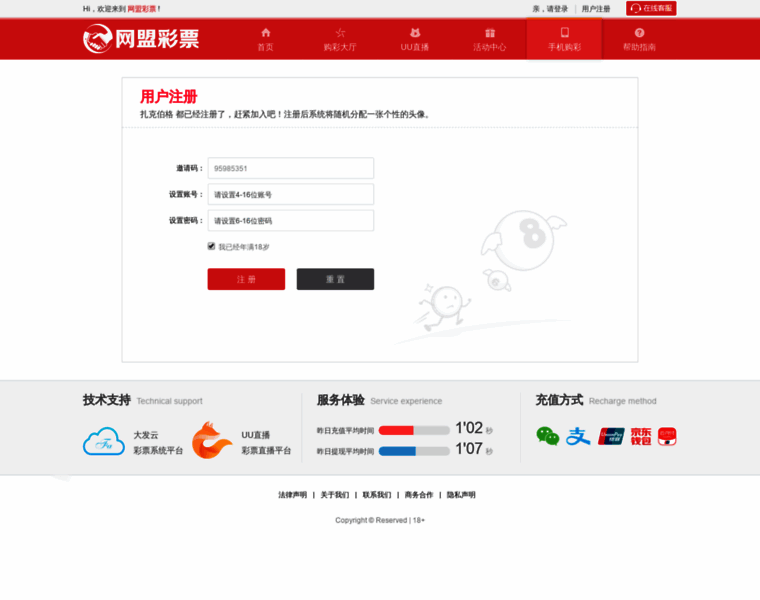
Task: Click the 首页 menu label
Action: [266, 47]
